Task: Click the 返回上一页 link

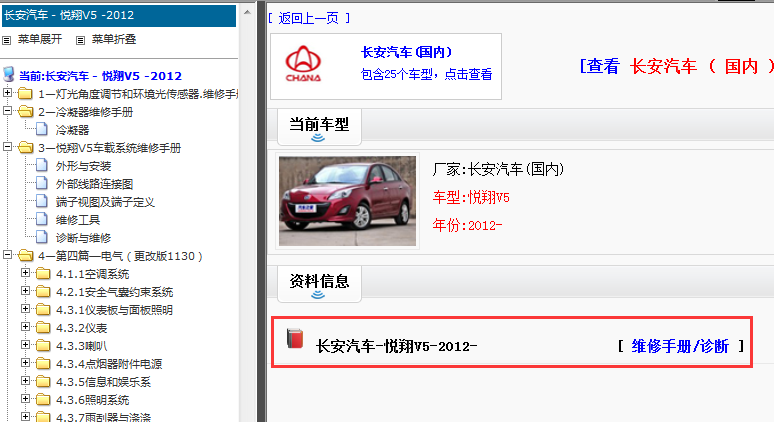Action: click(309, 18)
